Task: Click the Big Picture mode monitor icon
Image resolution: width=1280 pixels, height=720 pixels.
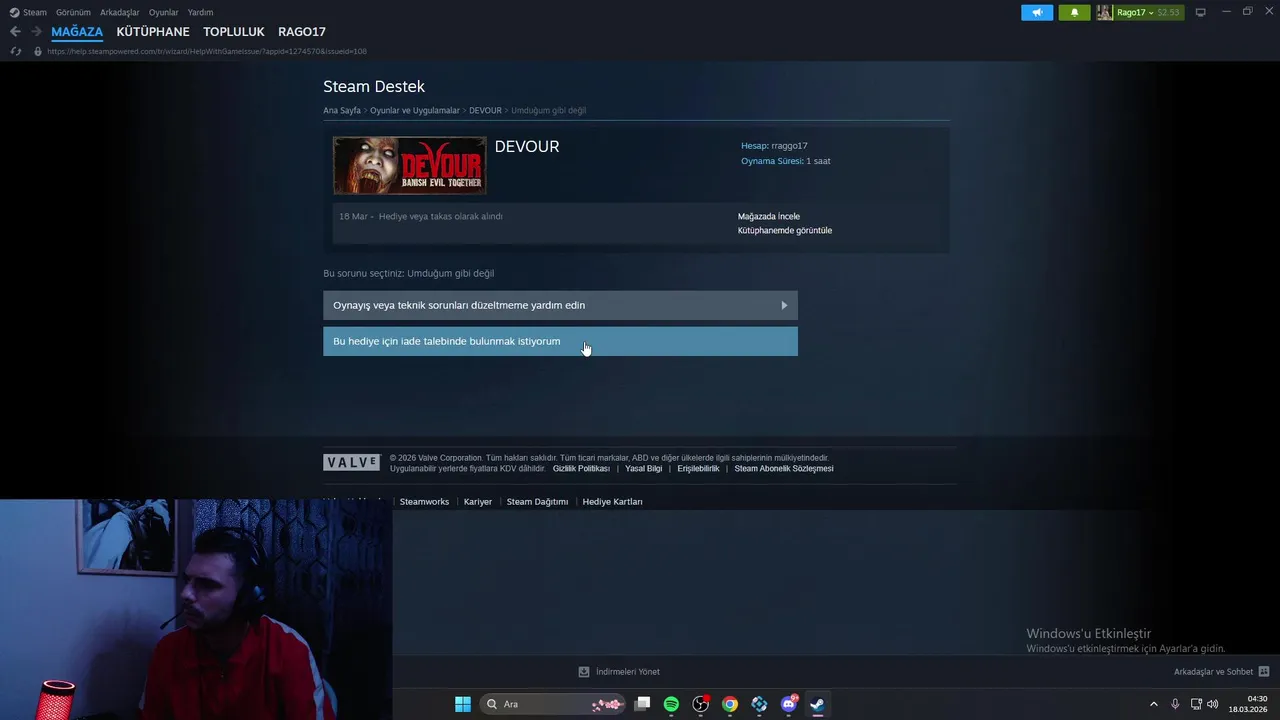Action: tap(1201, 12)
